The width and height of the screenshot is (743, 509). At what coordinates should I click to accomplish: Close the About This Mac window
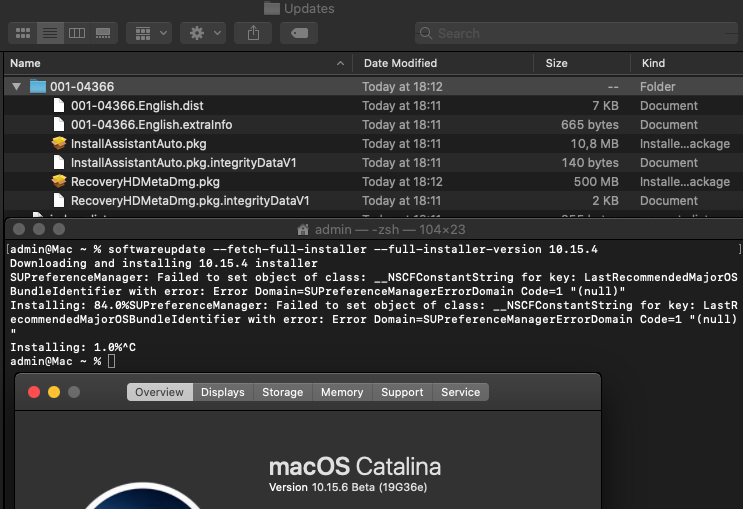click(x=34, y=392)
